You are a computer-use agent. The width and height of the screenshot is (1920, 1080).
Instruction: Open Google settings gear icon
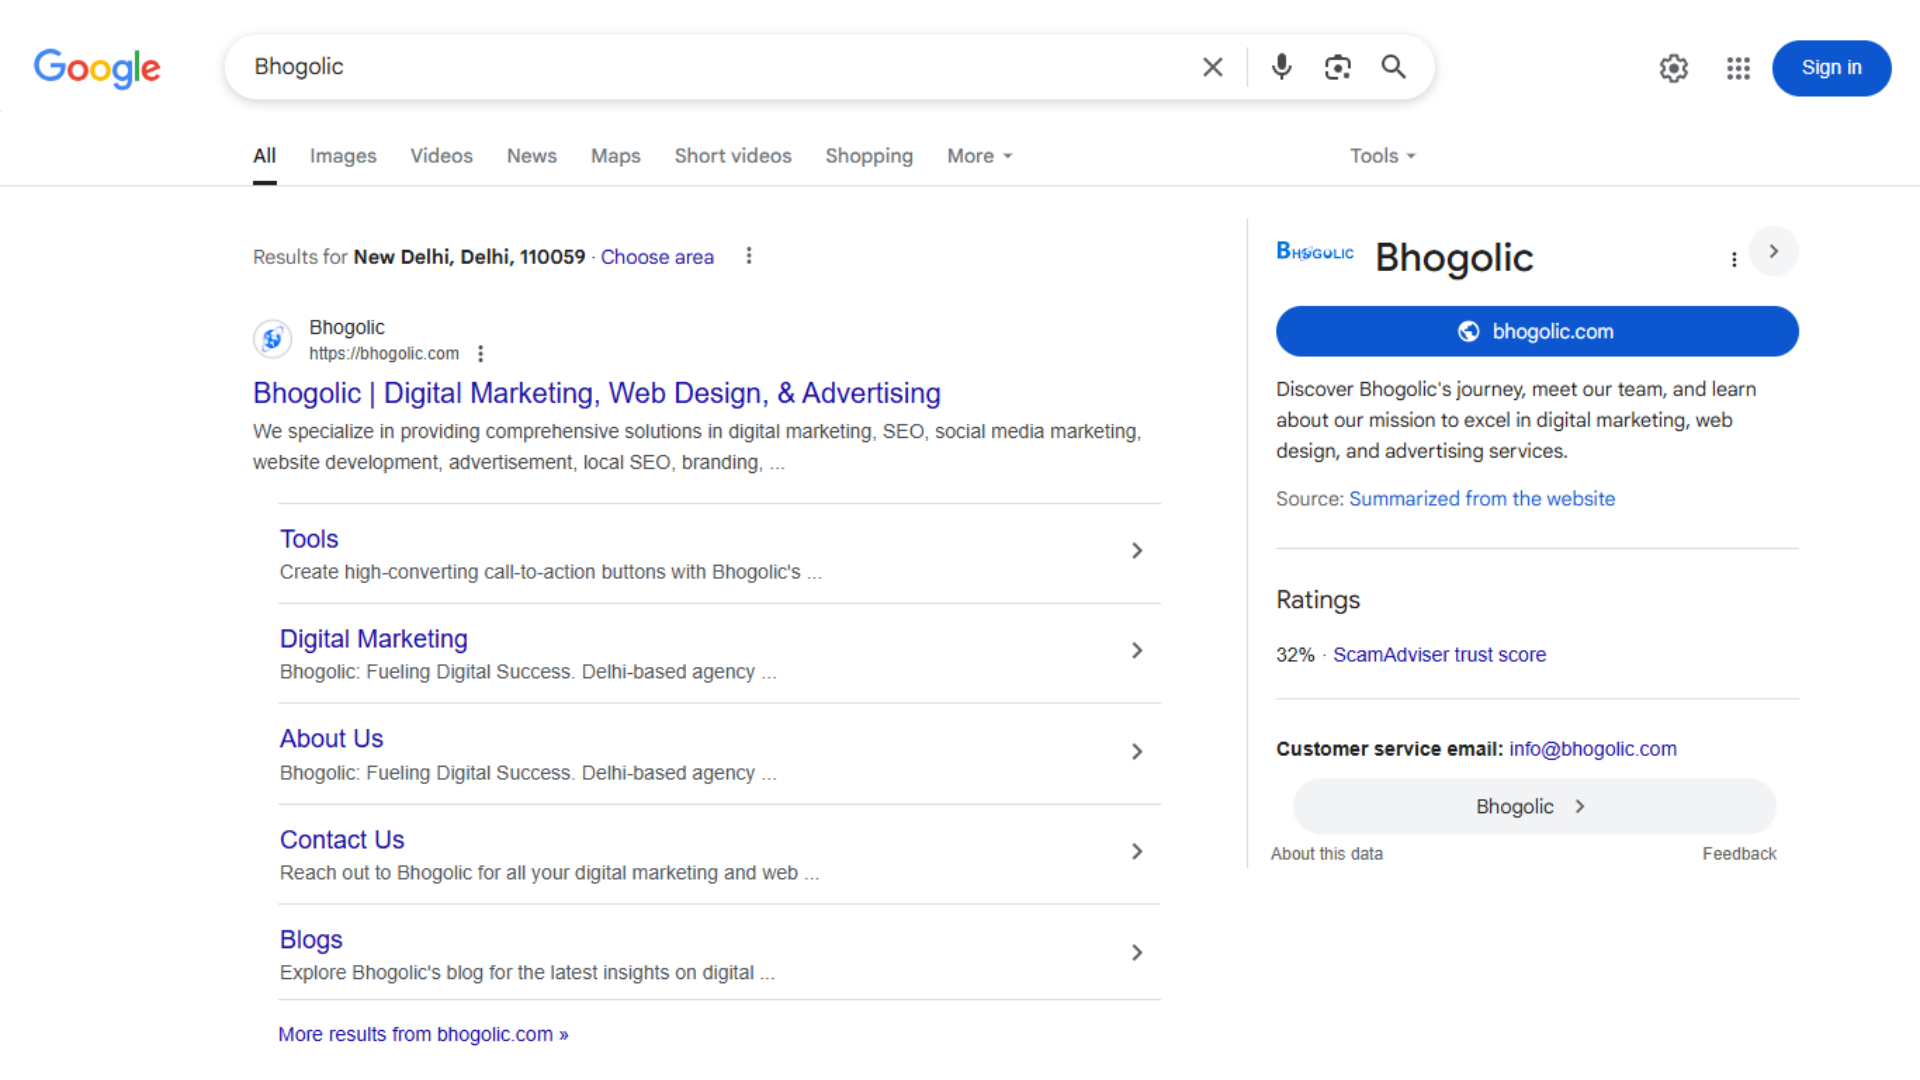pyautogui.click(x=1673, y=68)
